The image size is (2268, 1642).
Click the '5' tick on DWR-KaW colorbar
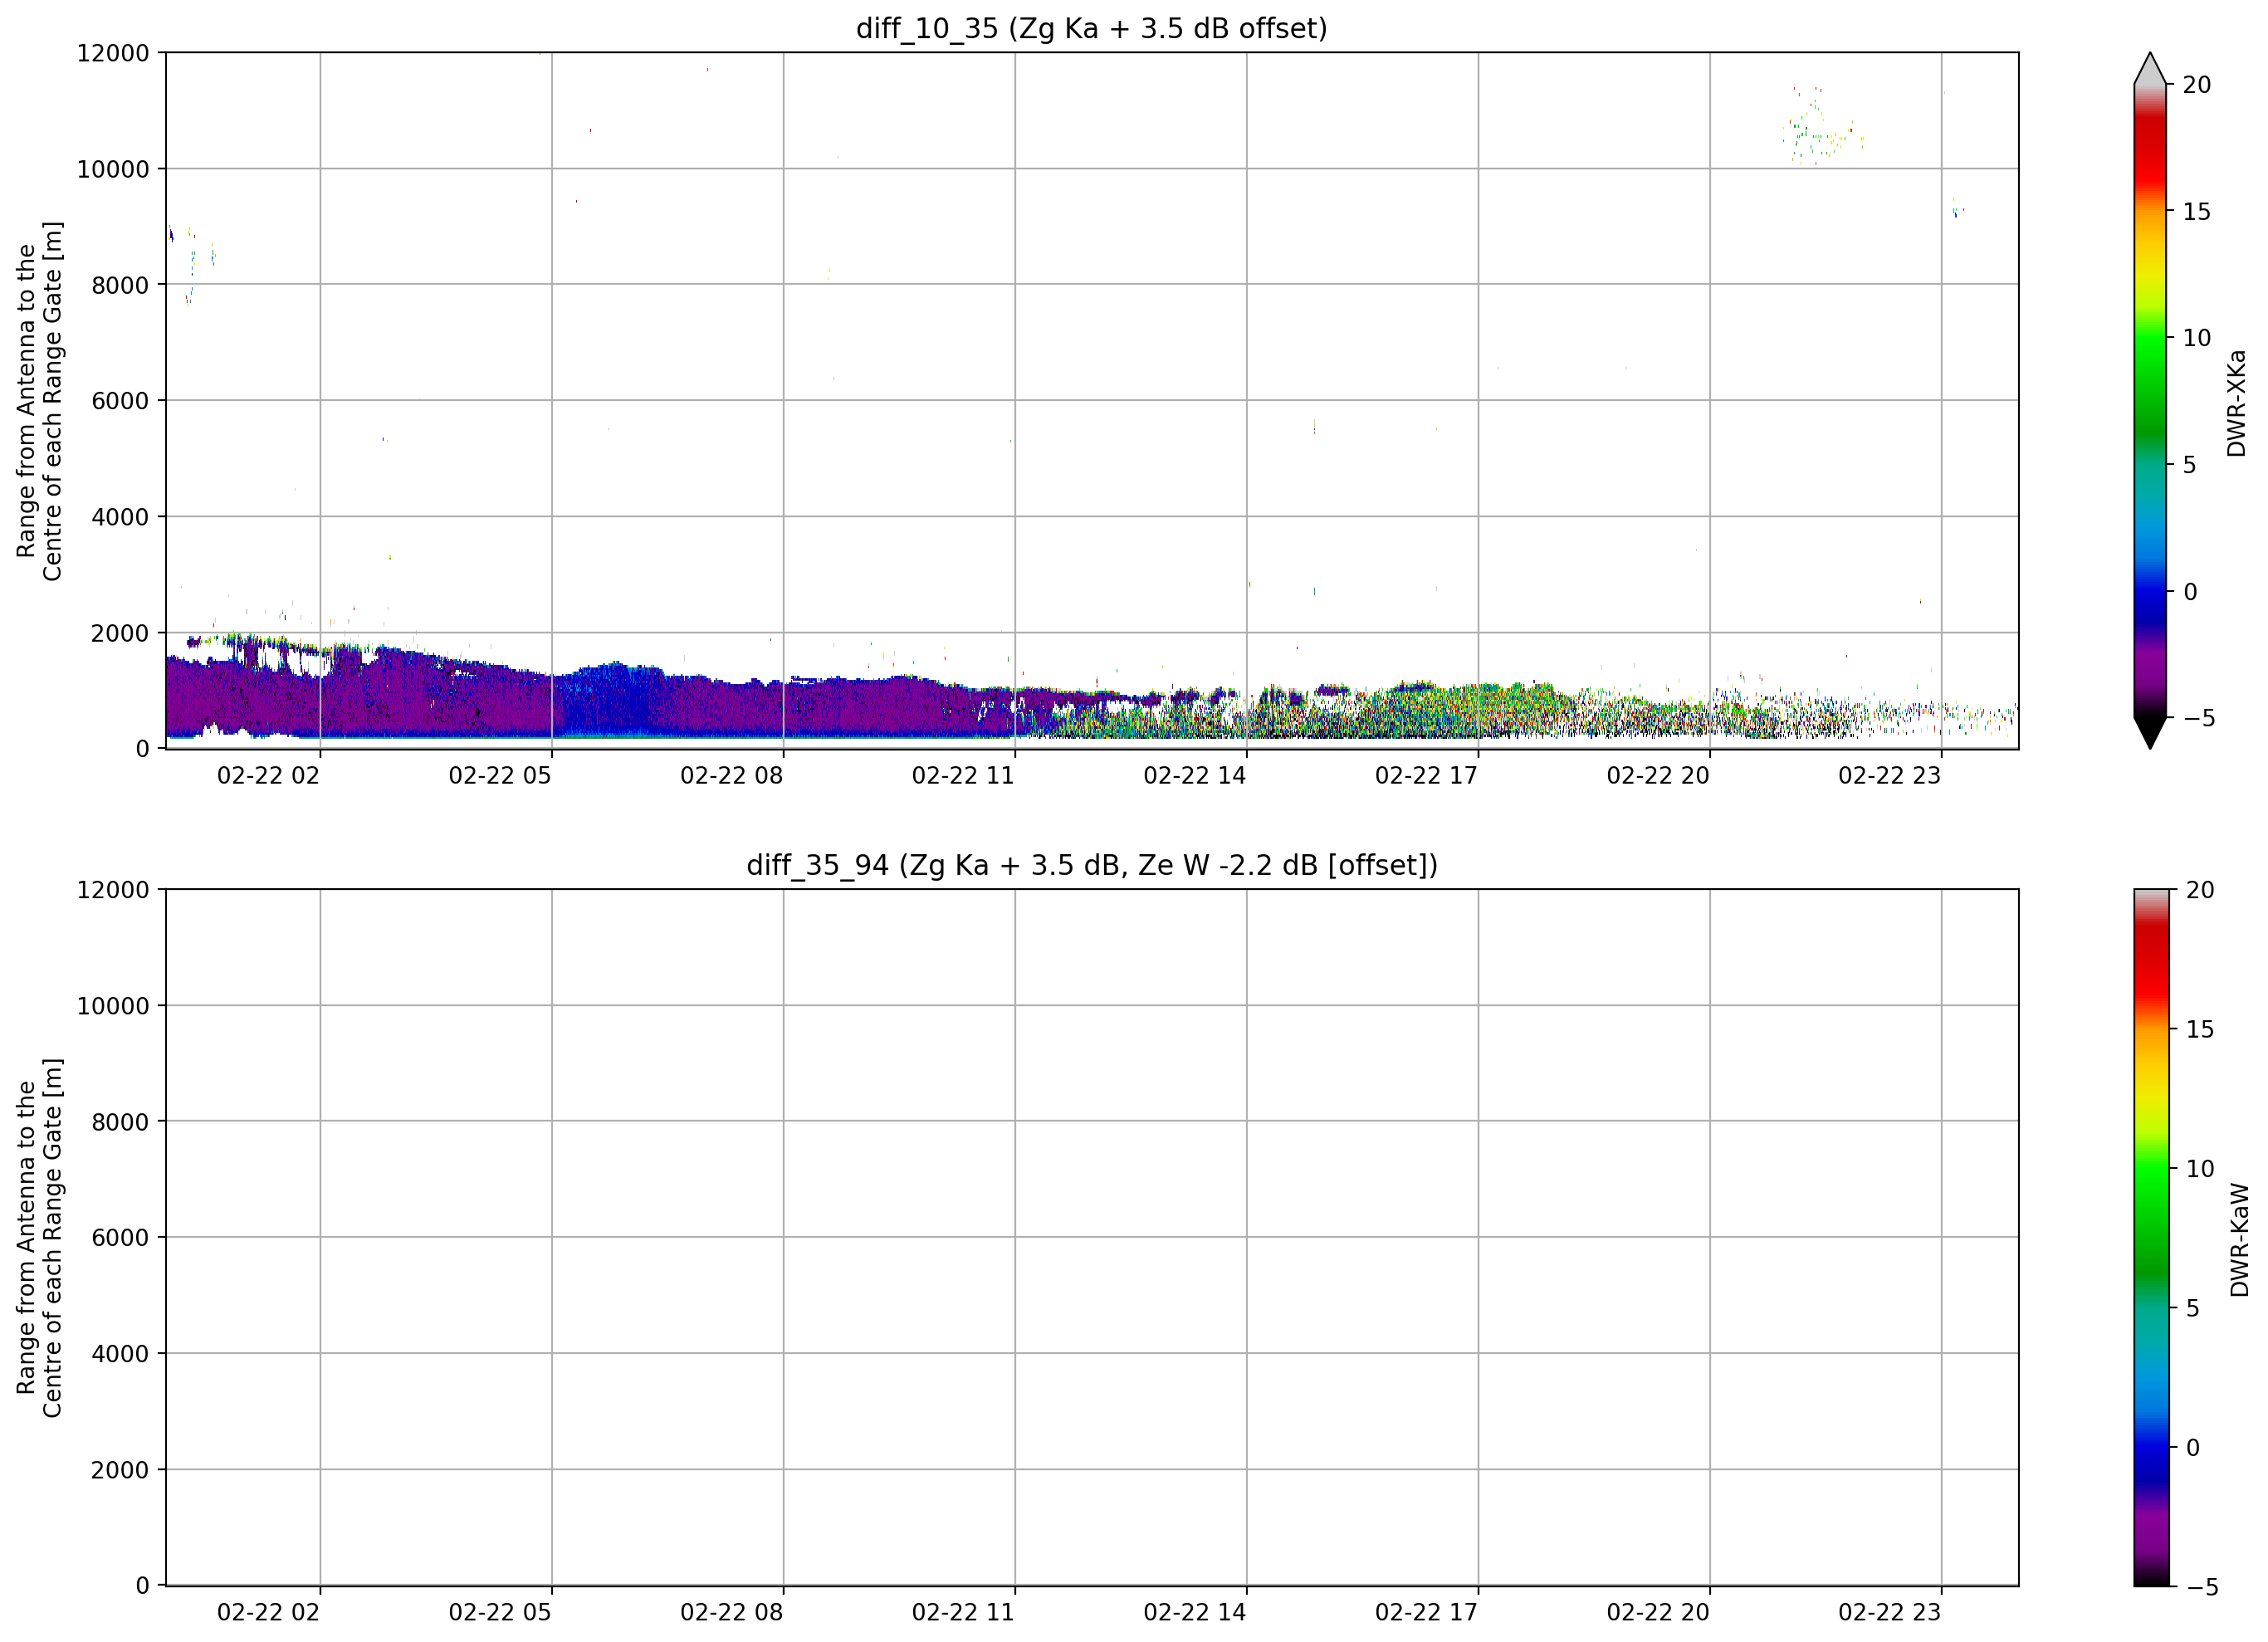[2193, 1308]
